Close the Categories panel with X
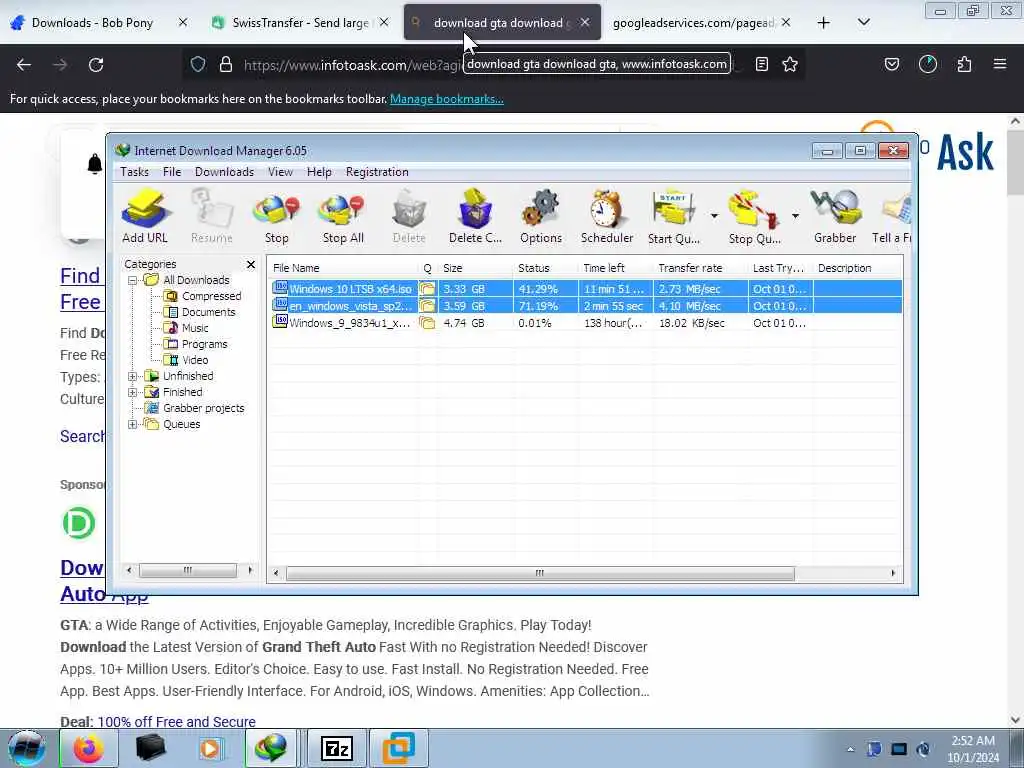The image size is (1024, 768). (x=251, y=264)
